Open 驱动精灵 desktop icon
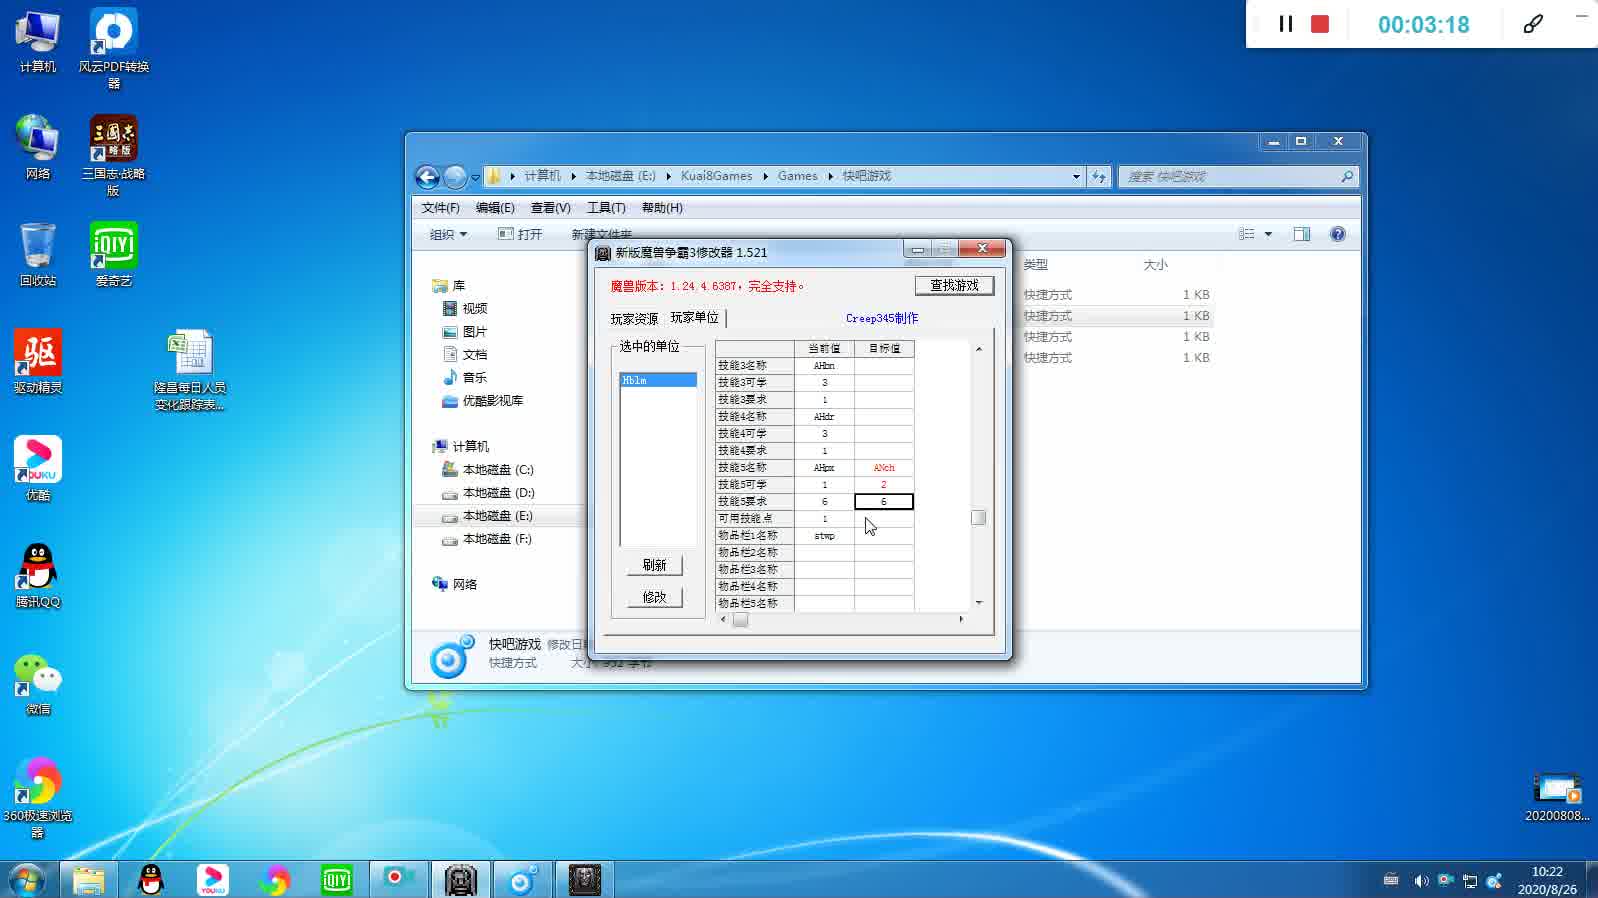 pyautogui.click(x=38, y=362)
